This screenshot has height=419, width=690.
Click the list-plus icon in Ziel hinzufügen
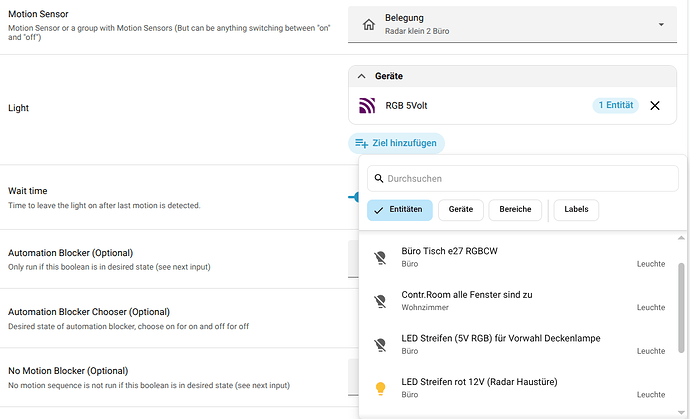pos(361,143)
